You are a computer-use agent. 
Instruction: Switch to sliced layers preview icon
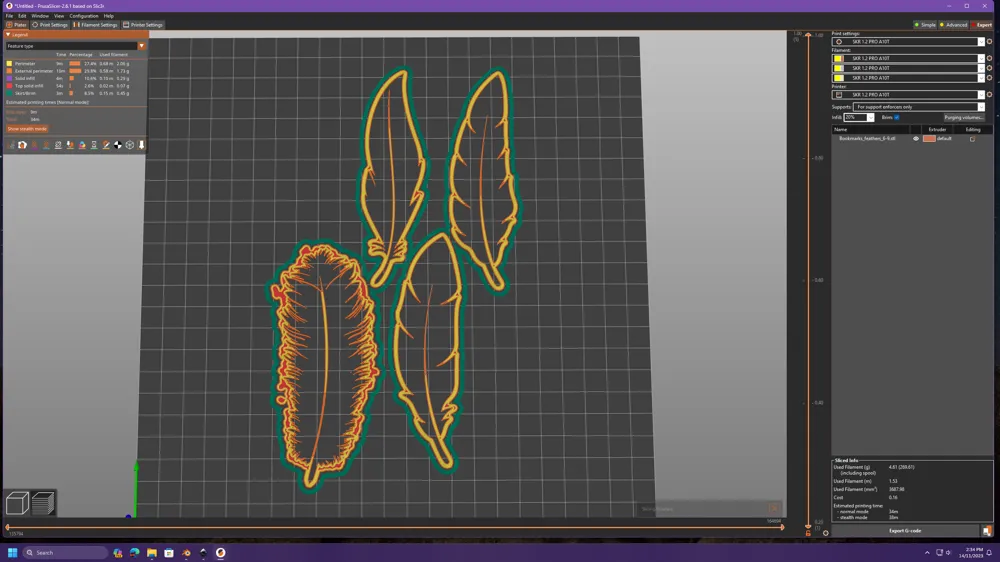click(43, 503)
